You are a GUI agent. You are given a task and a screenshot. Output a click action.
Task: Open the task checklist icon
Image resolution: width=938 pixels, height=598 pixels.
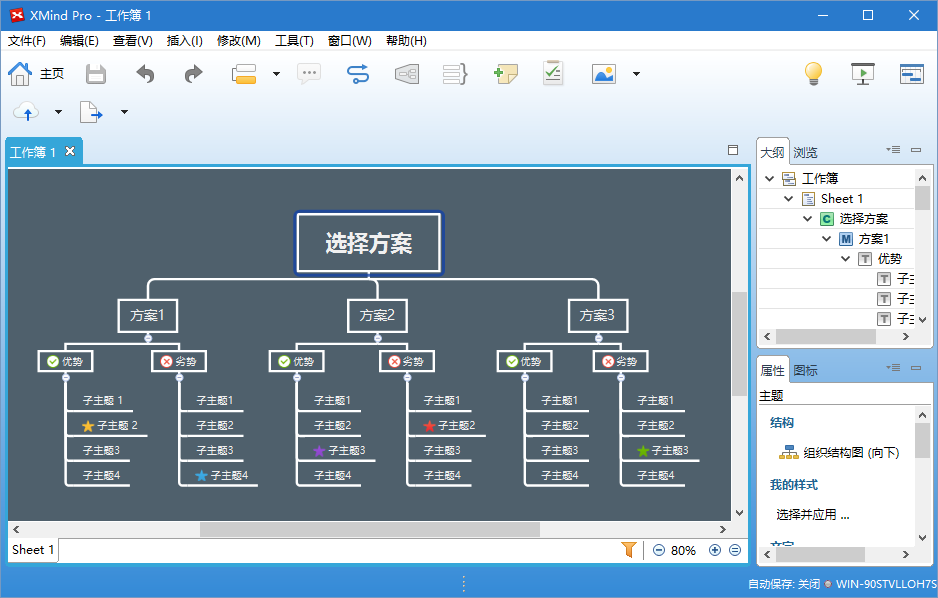coord(553,74)
